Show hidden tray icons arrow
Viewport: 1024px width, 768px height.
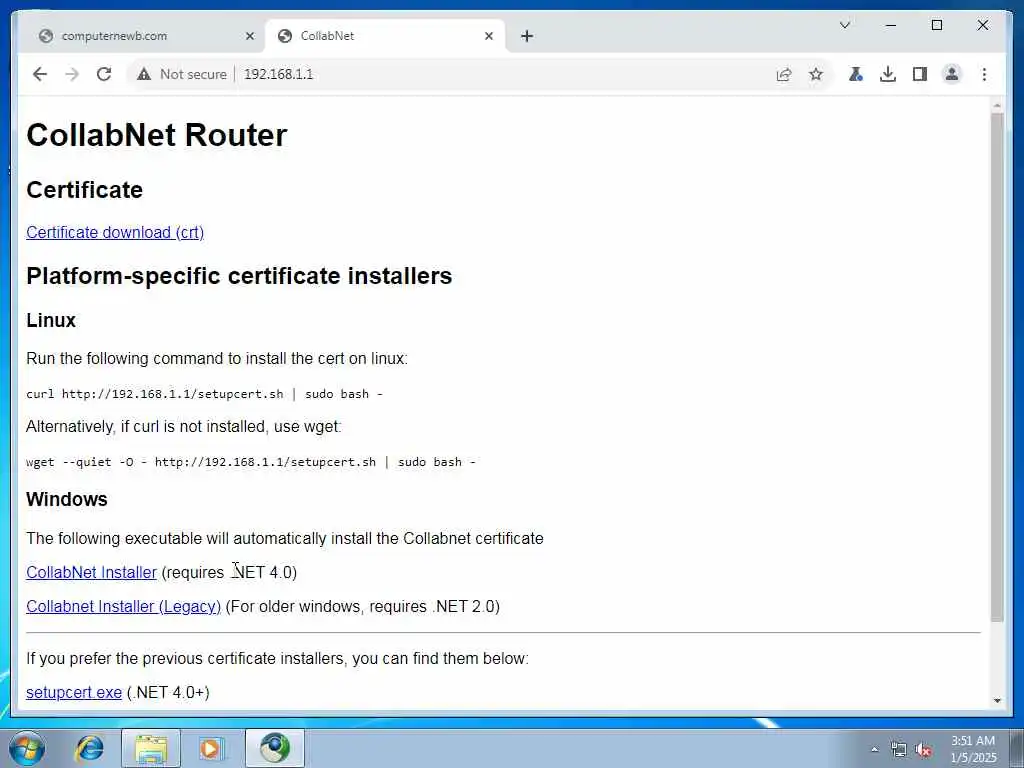click(874, 750)
